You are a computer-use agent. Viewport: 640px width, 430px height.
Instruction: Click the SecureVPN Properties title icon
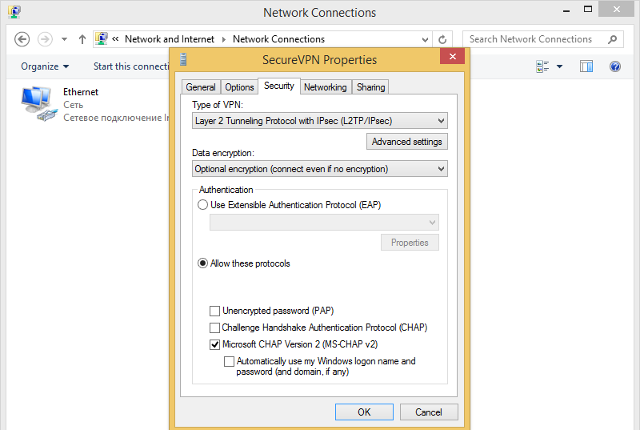click(184, 60)
